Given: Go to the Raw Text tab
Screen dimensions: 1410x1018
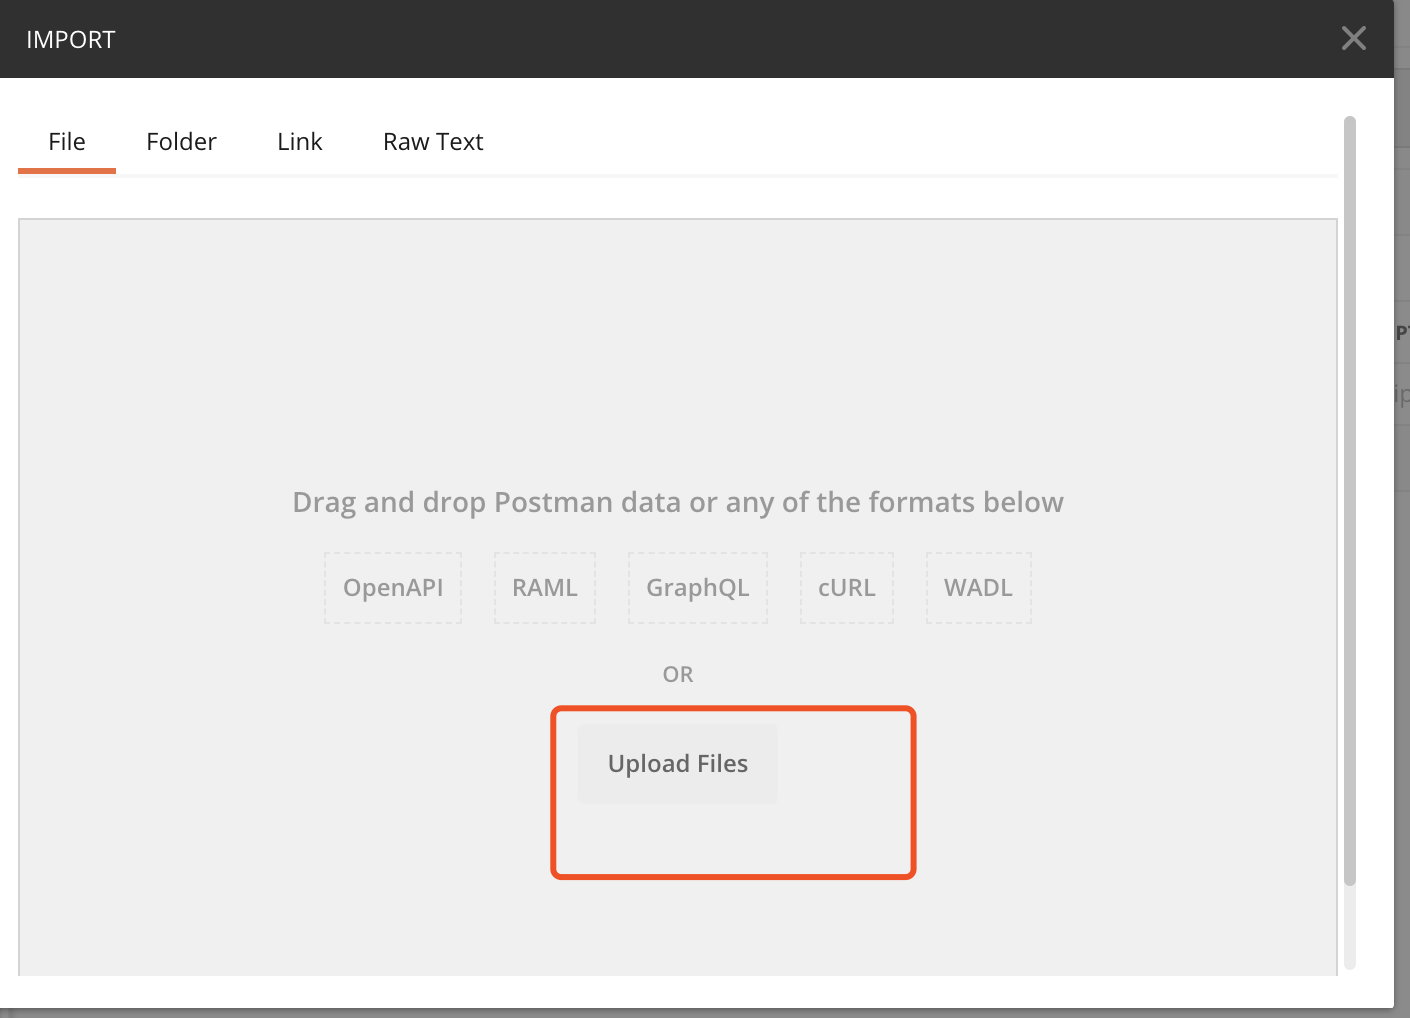Looking at the screenshot, I should (x=433, y=142).
